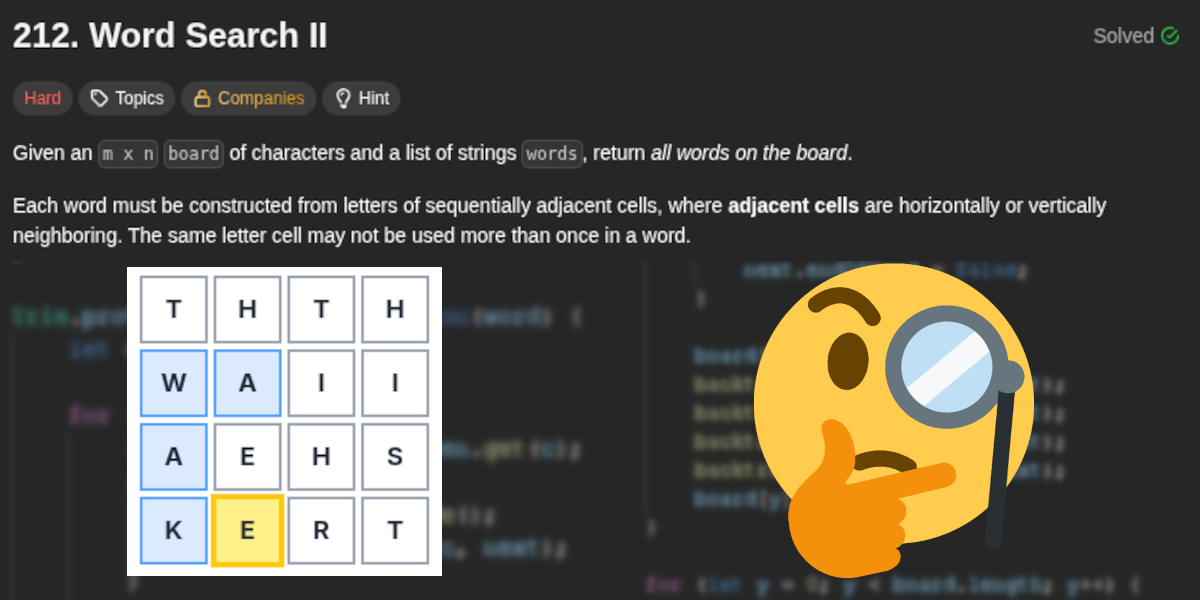Click the Hard difficulty badge
The height and width of the screenshot is (600, 1200).
(x=43, y=98)
